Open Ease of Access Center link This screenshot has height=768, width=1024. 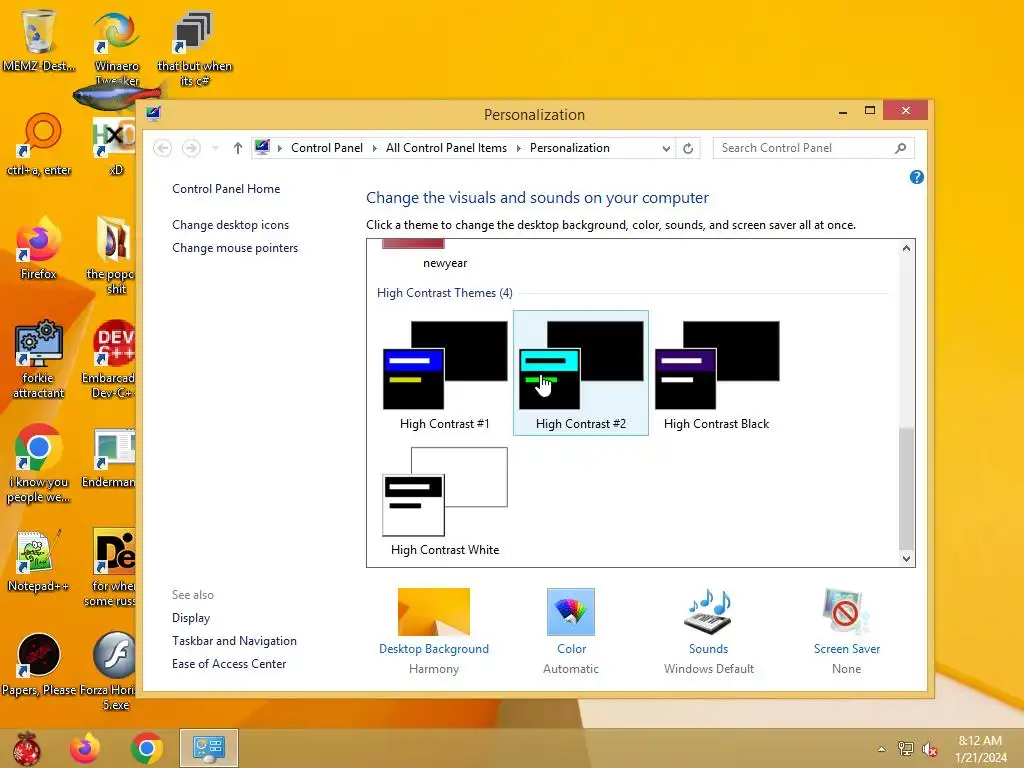[229, 664]
